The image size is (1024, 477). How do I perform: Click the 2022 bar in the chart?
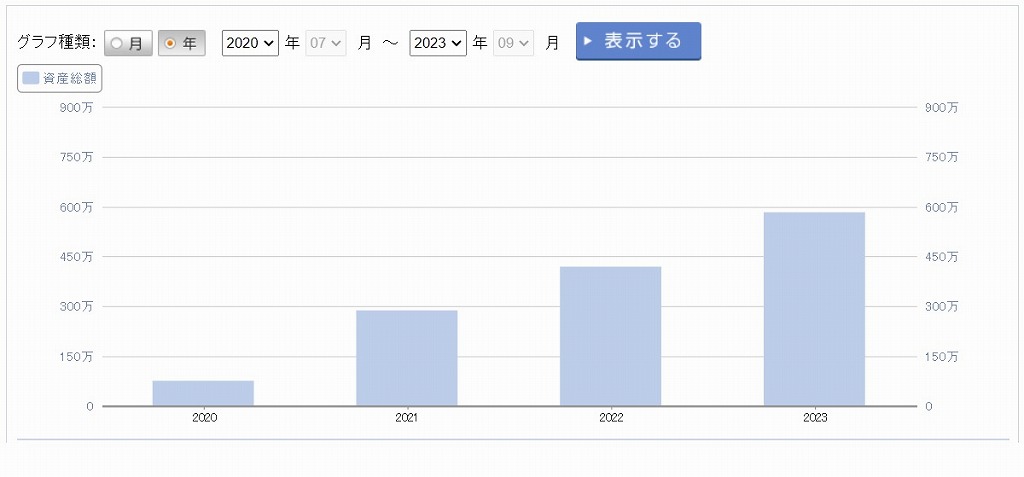pyautogui.click(x=610, y=336)
